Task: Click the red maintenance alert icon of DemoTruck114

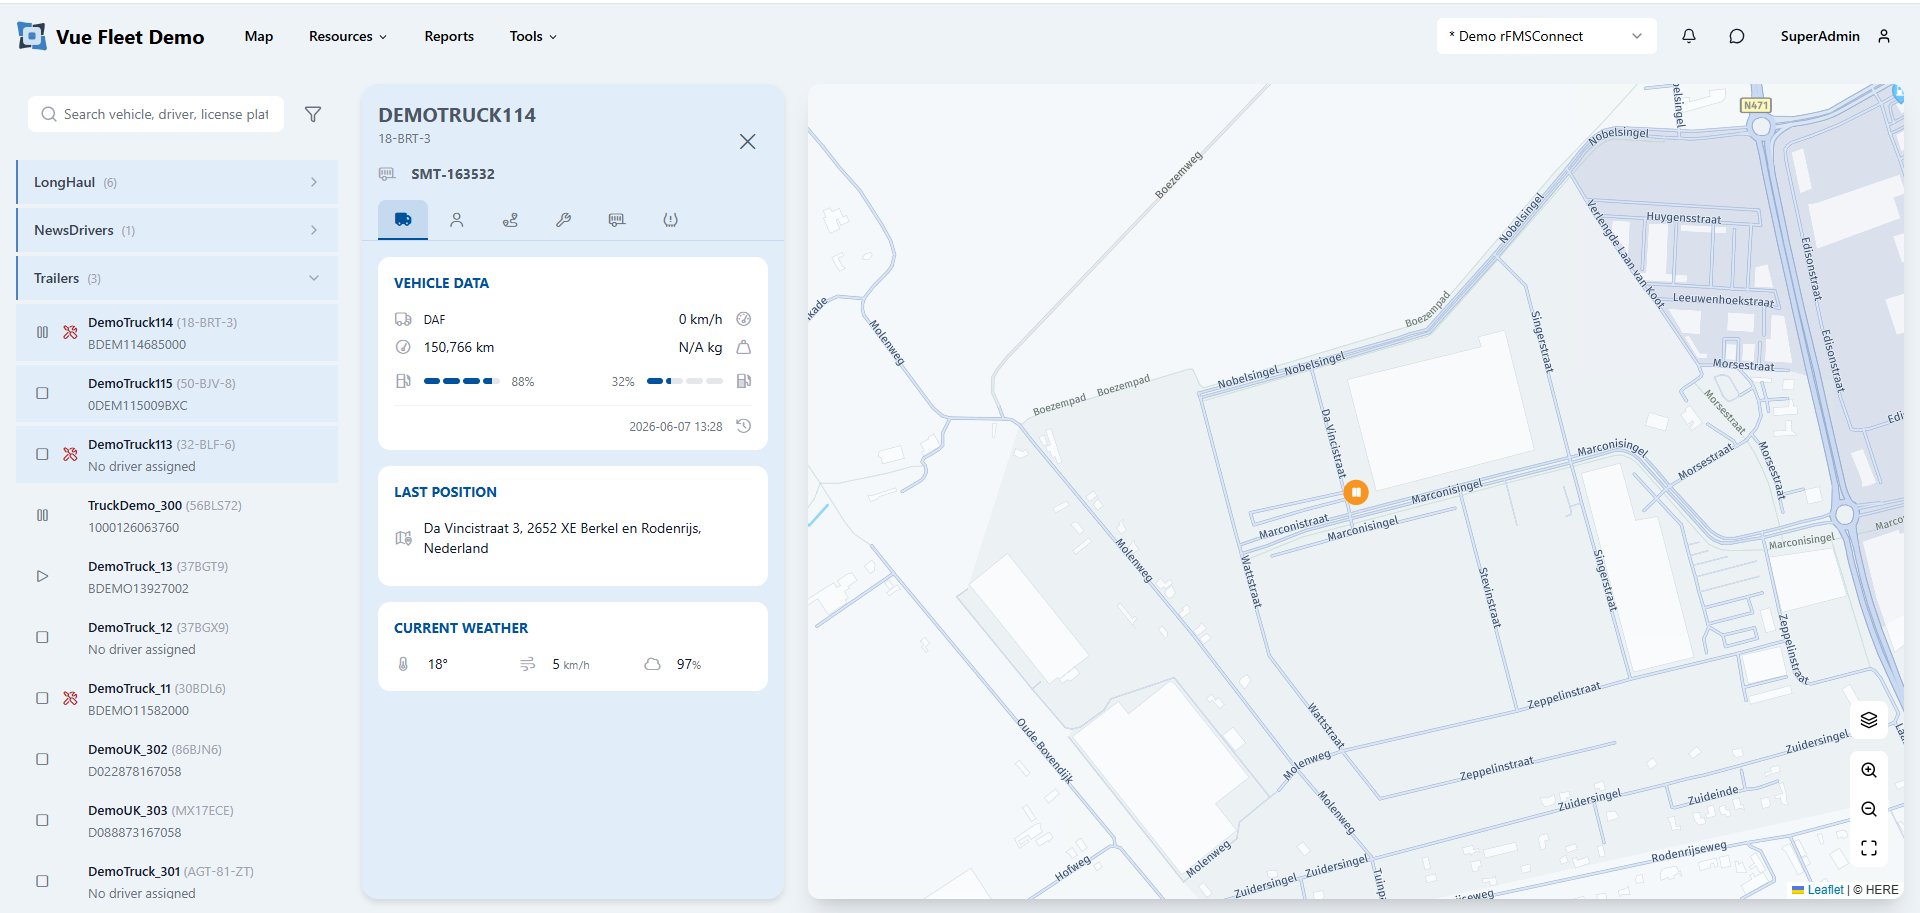Action: coord(70,332)
